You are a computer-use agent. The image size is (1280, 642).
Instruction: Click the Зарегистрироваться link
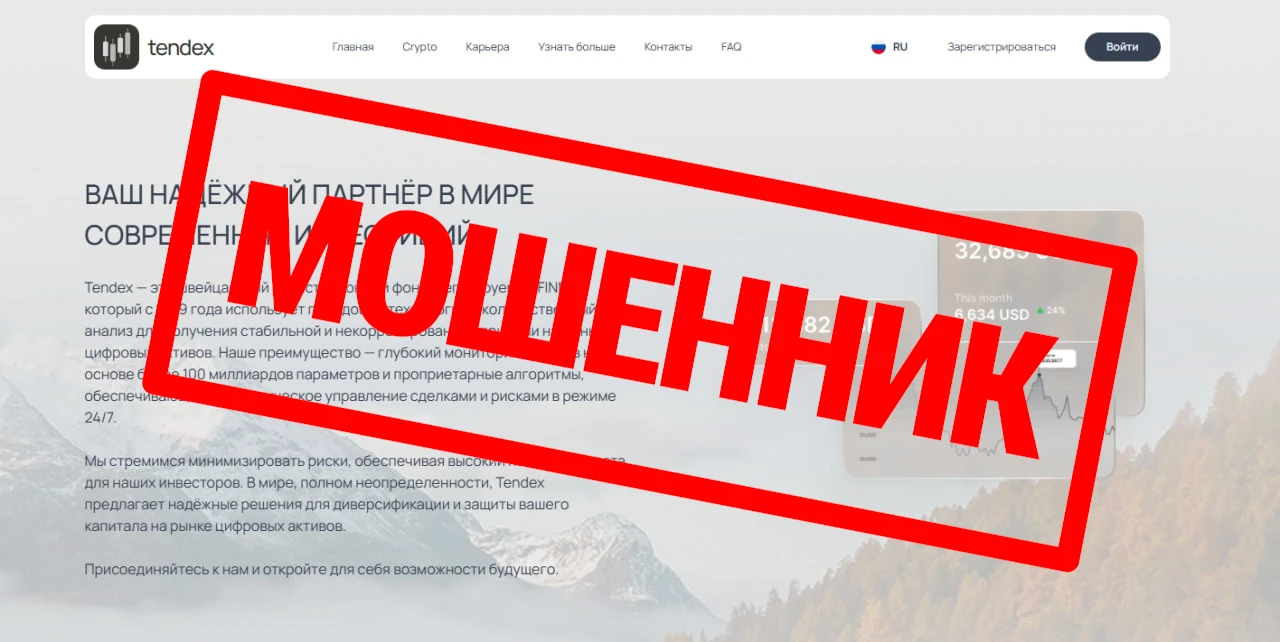[1002, 47]
